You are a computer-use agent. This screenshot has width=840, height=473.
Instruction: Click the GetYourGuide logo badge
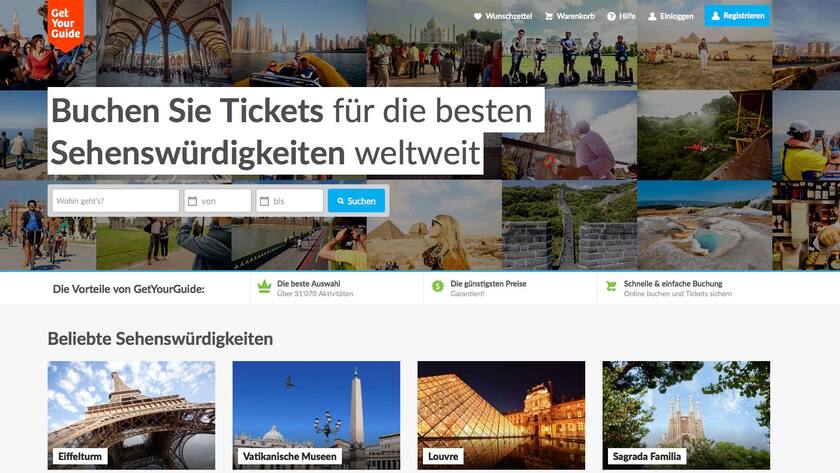point(65,24)
